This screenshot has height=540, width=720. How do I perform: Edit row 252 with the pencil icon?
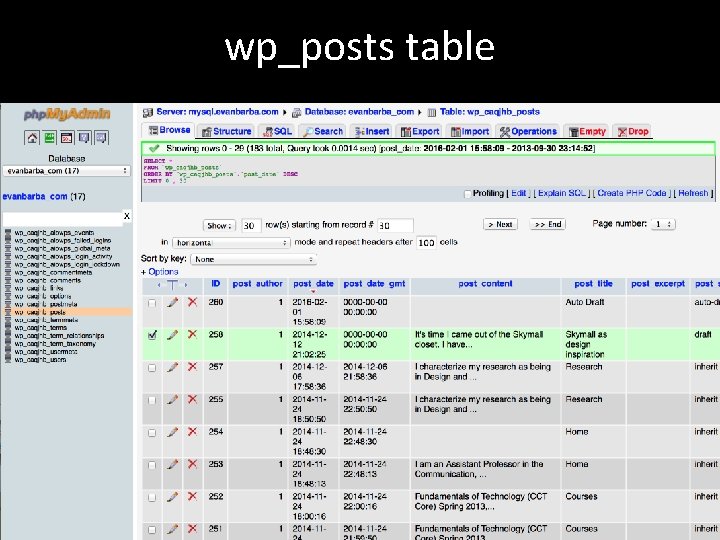tap(173, 497)
